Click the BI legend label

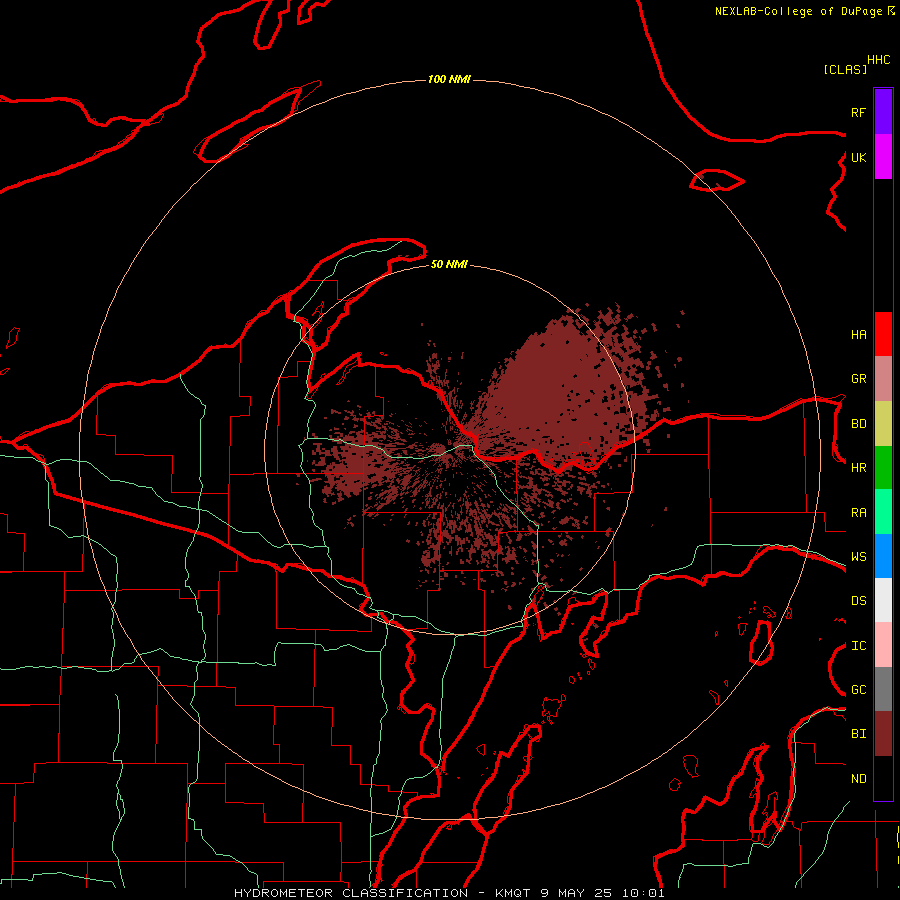click(858, 734)
